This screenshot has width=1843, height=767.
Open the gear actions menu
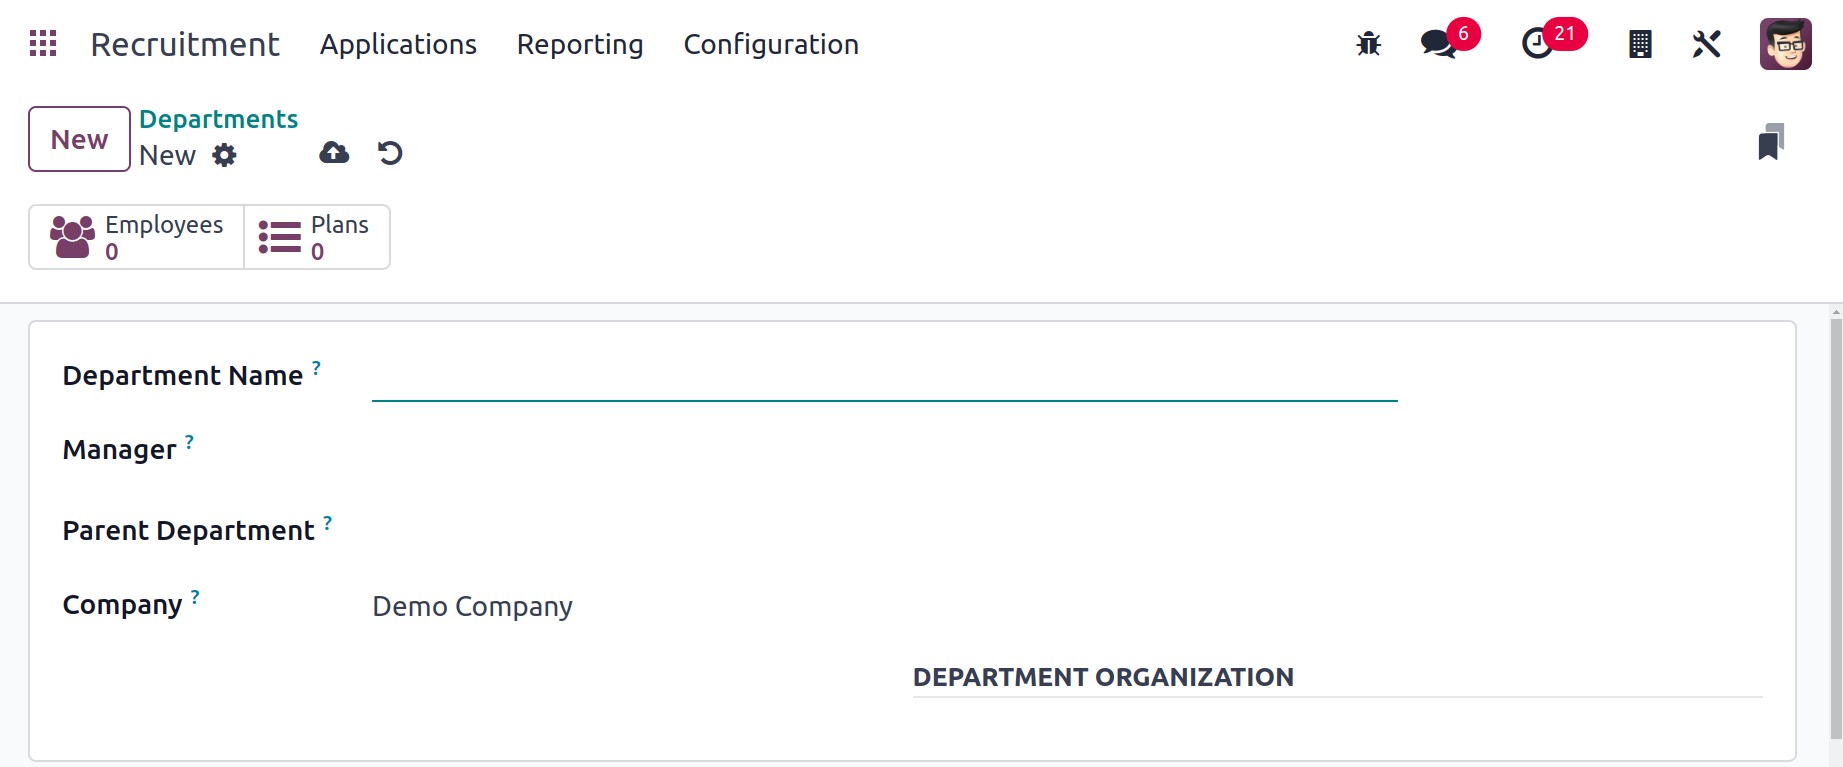[x=225, y=155]
